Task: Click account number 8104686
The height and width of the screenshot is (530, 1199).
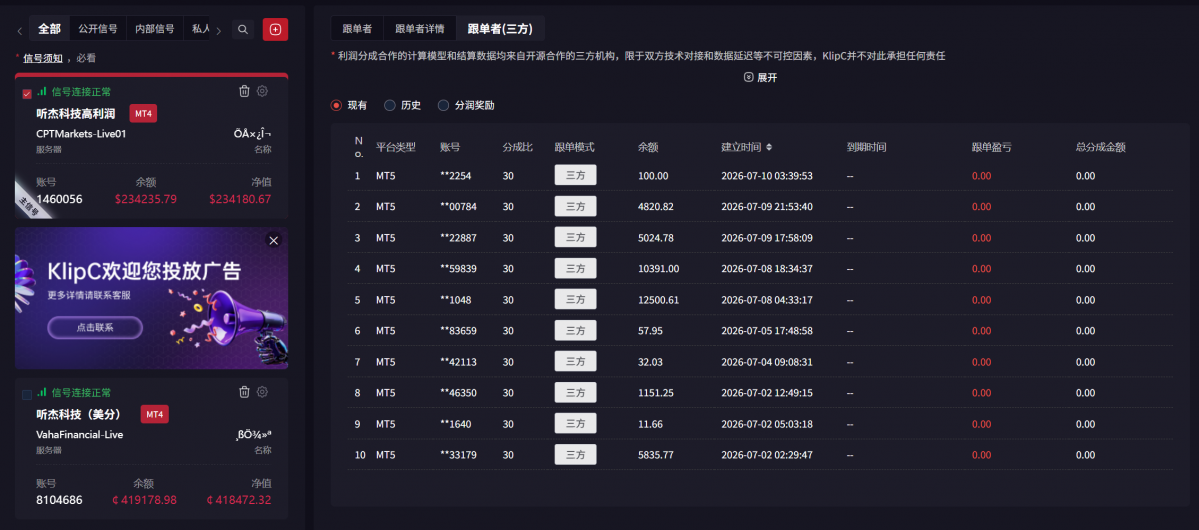Action: point(59,499)
